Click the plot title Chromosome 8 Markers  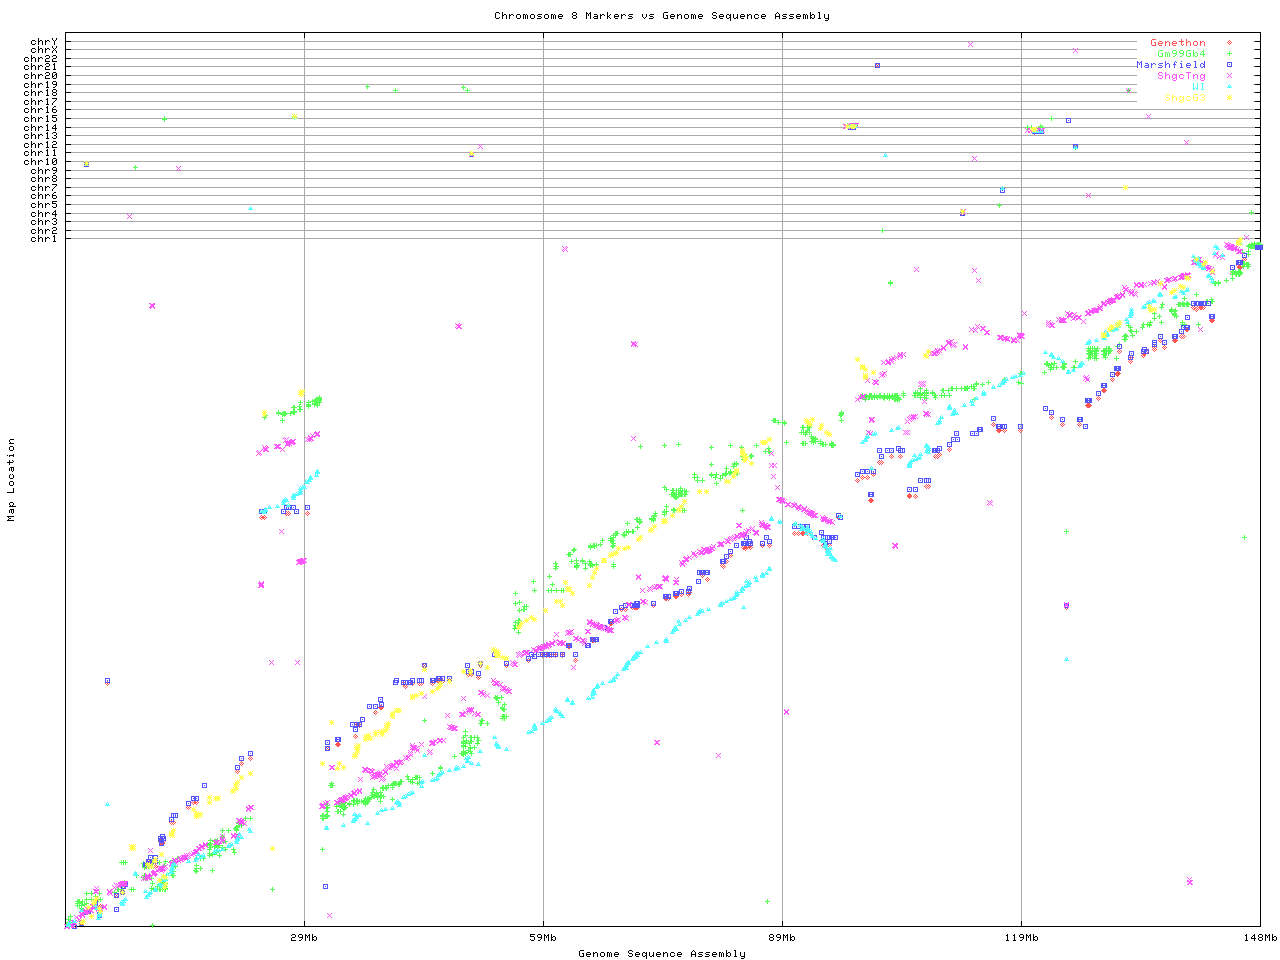coord(661,16)
